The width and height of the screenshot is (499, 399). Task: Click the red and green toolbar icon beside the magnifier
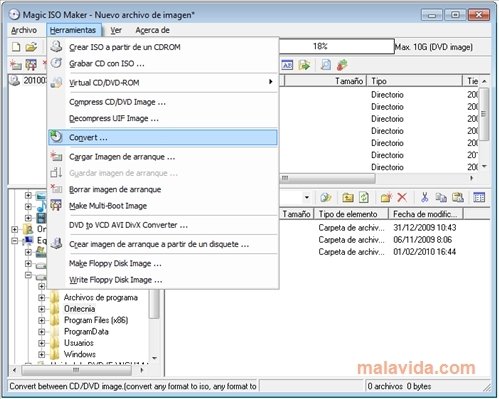coord(342,65)
